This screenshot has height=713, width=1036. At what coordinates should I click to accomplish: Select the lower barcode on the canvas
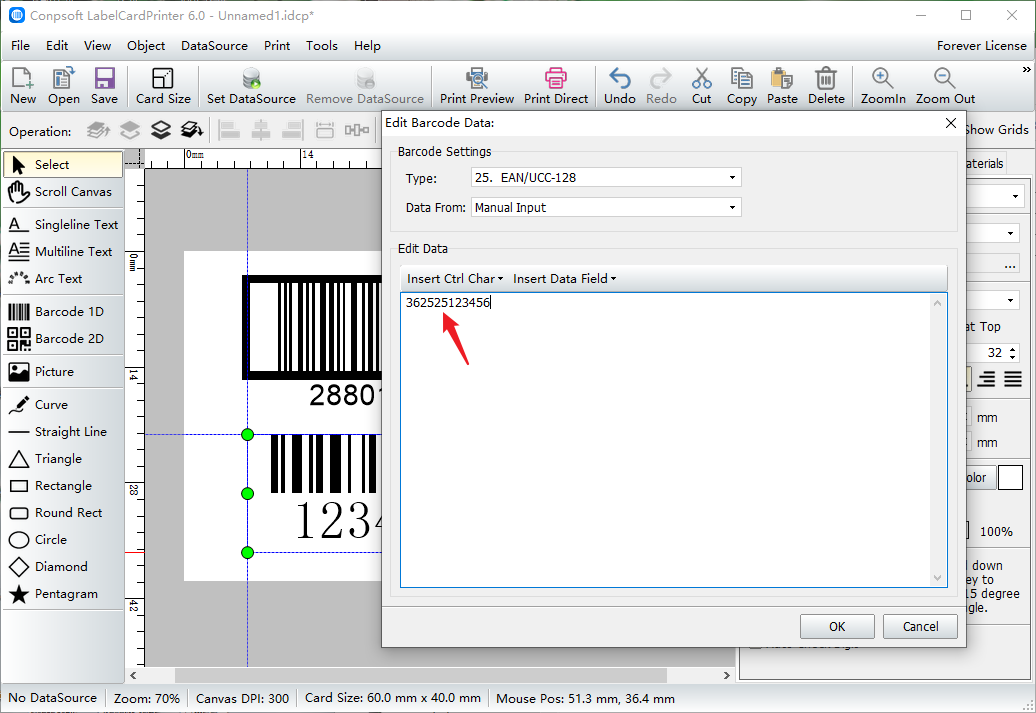pos(314,492)
